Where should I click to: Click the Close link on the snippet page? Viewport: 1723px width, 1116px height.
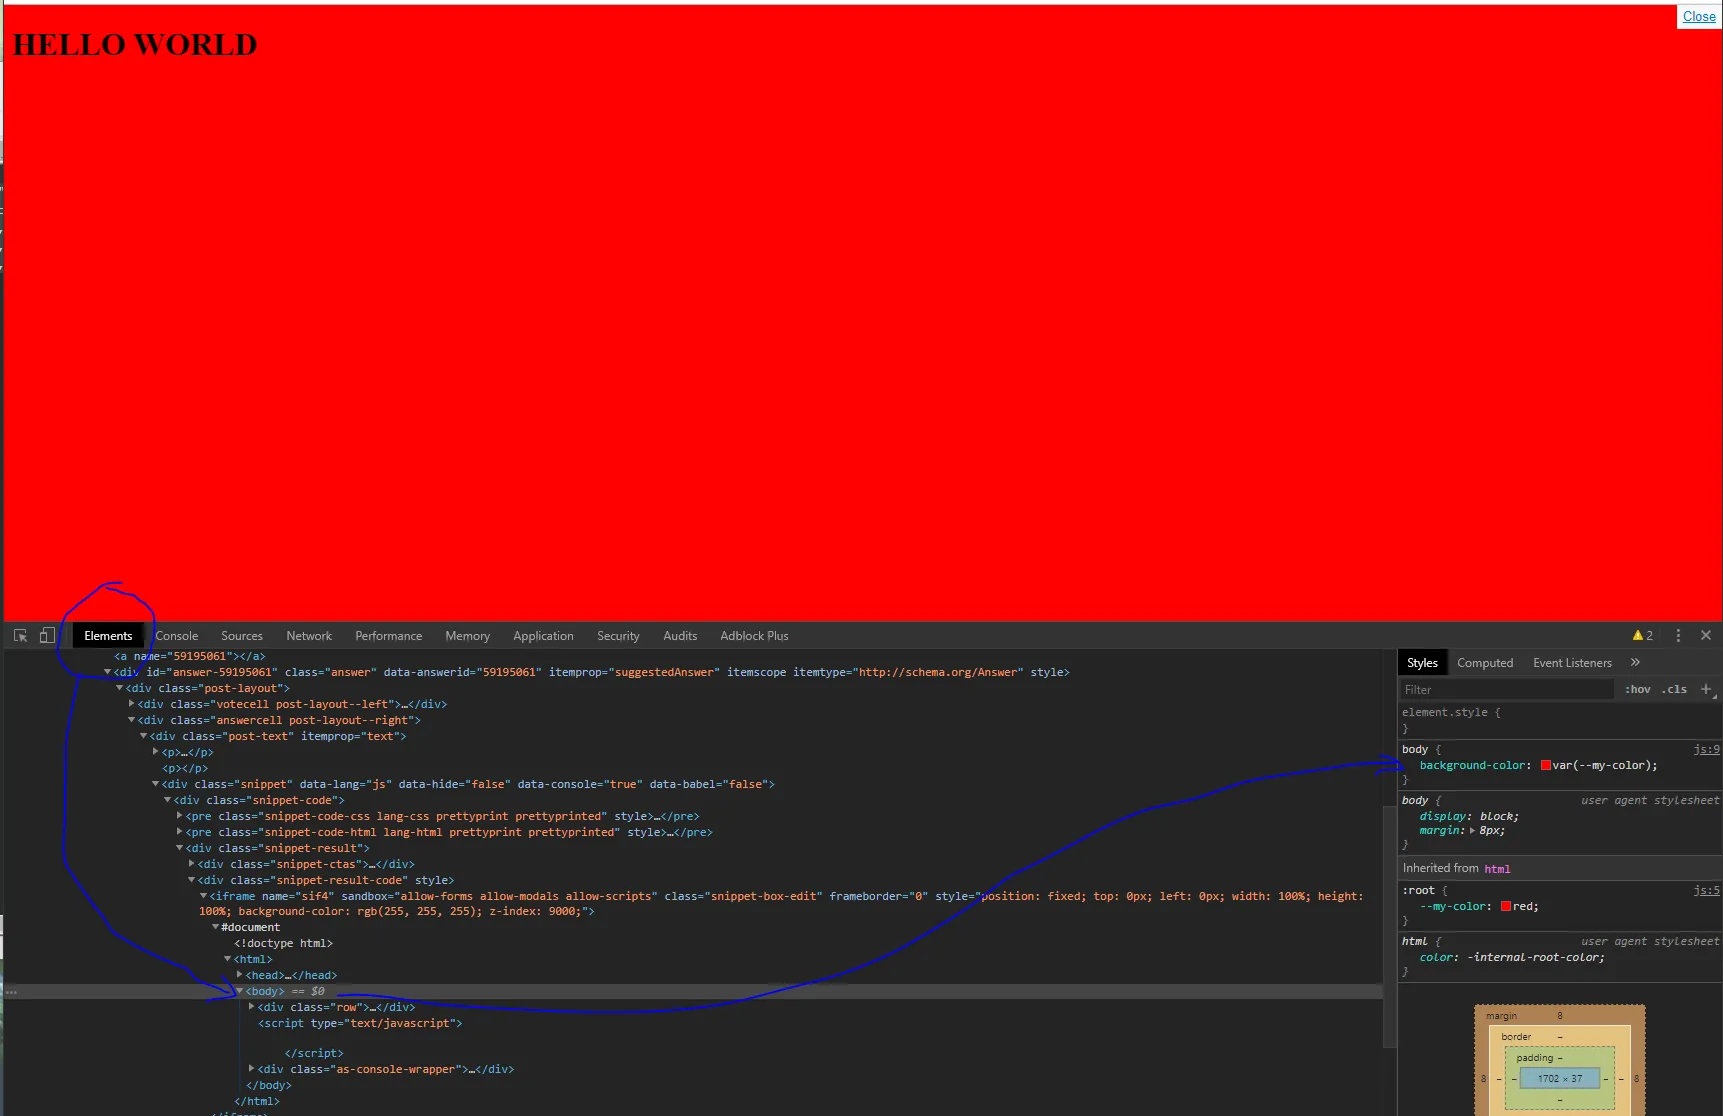click(x=1699, y=16)
